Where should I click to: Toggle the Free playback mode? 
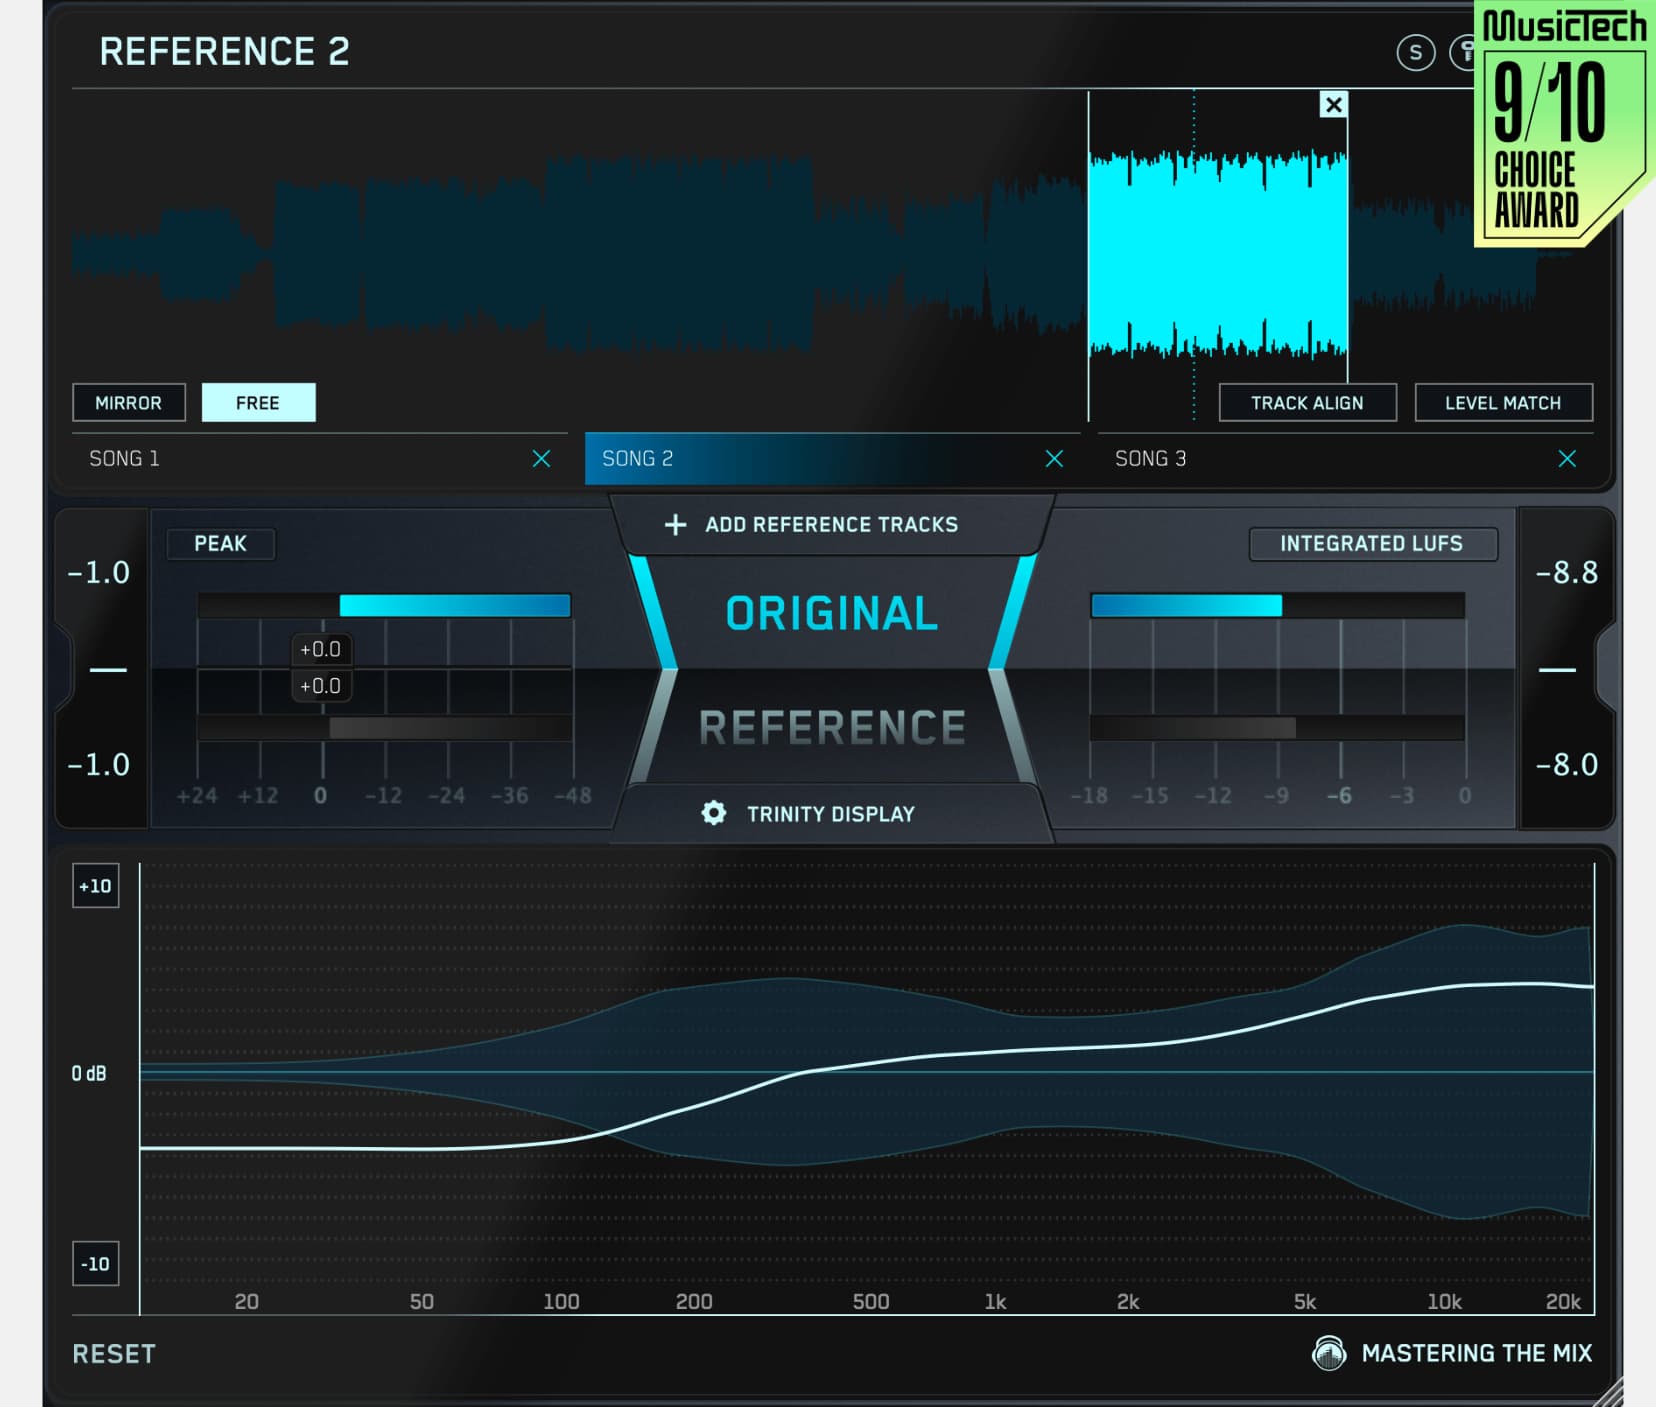pos(258,403)
